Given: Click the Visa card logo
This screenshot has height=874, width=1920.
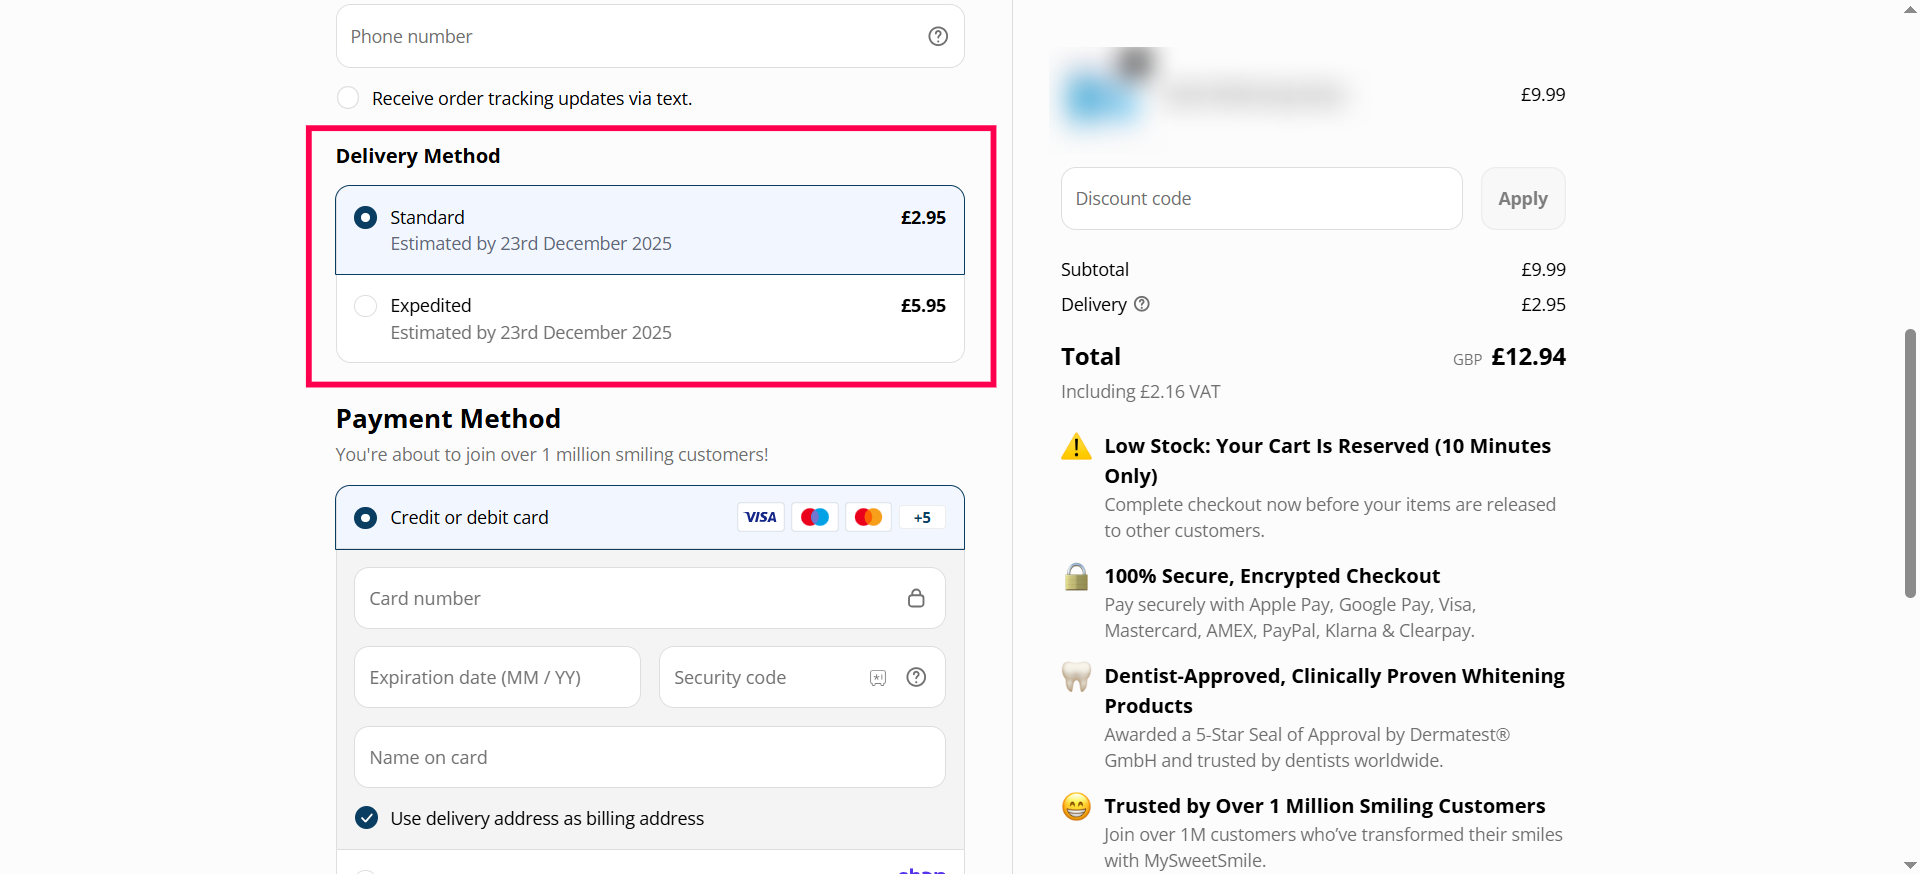Looking at the screenshot, I should pos(760,517).
